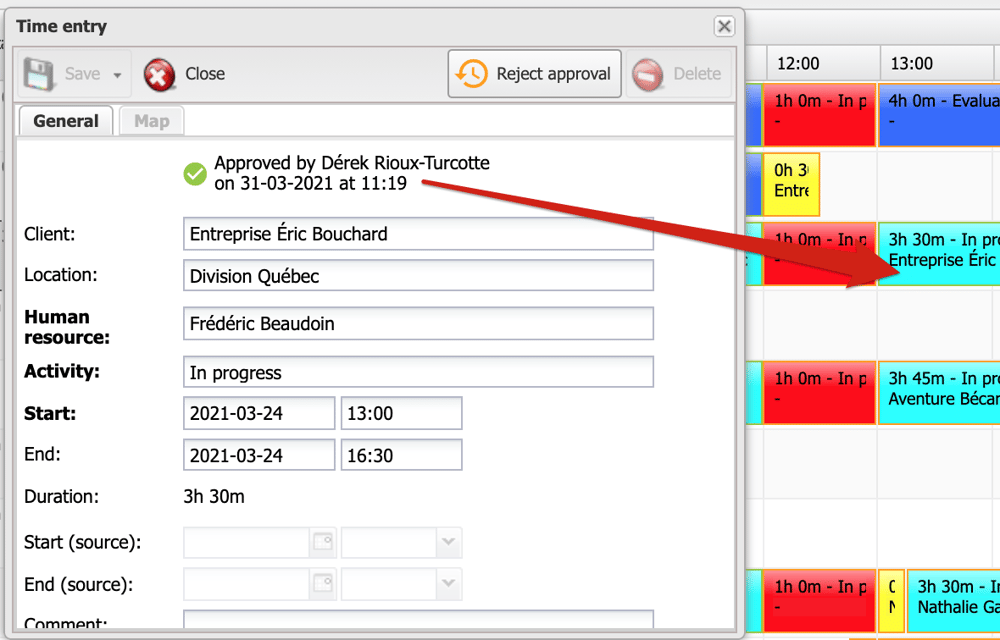Select the yellow 0h 30m calendar entry
The image size is (1000, 640).
(x=791, y=181)
